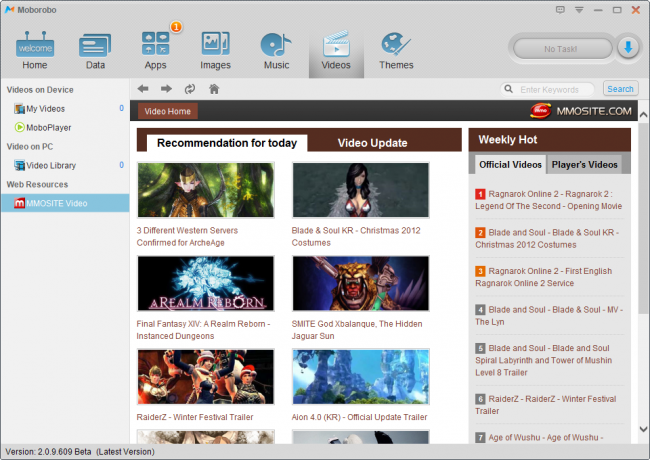Open the Home welcome icon

point(35,51)
